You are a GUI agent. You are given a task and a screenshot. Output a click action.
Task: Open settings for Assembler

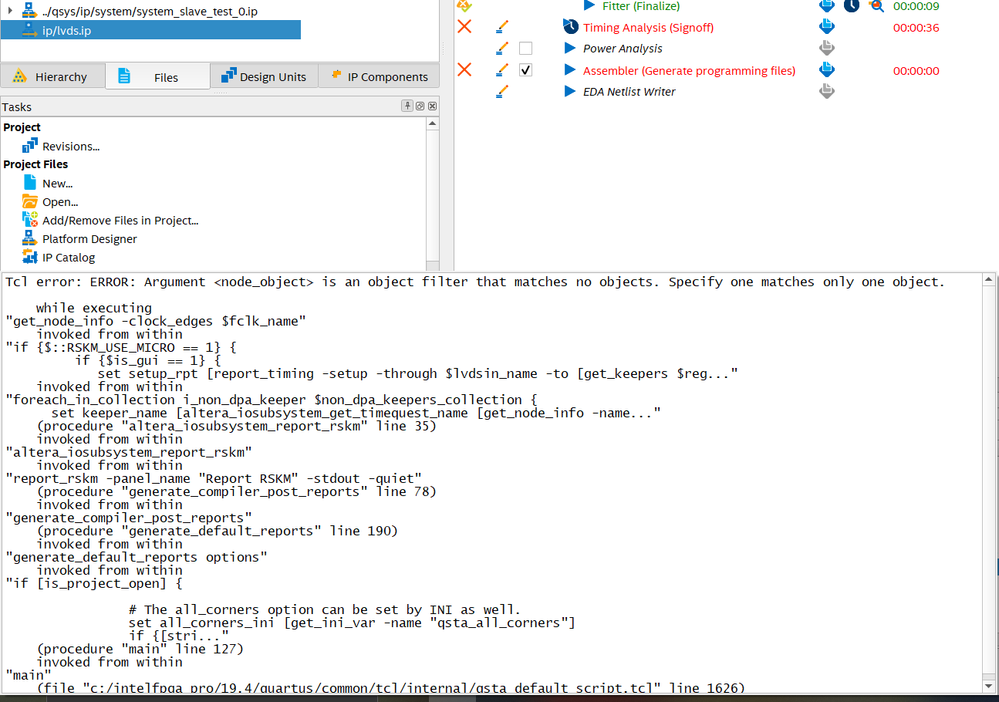502,69
